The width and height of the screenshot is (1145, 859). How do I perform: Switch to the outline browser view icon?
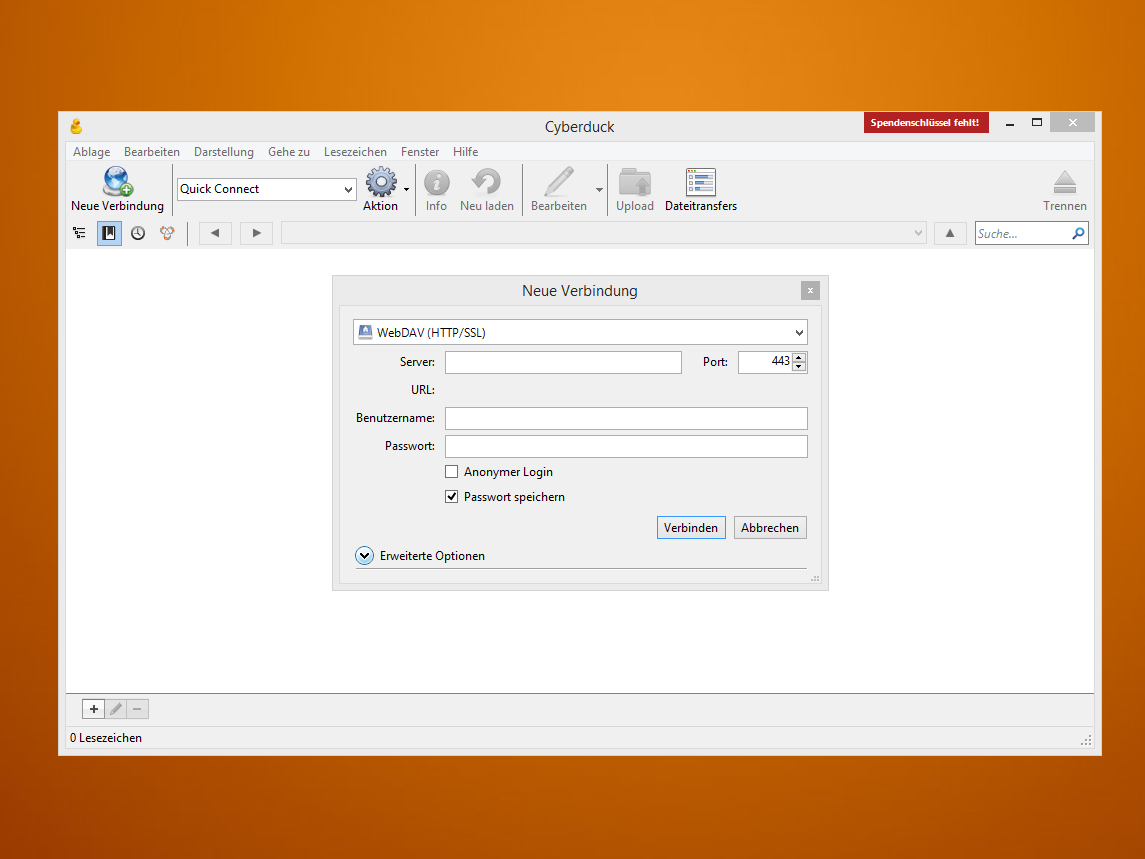tap(80, 233)
